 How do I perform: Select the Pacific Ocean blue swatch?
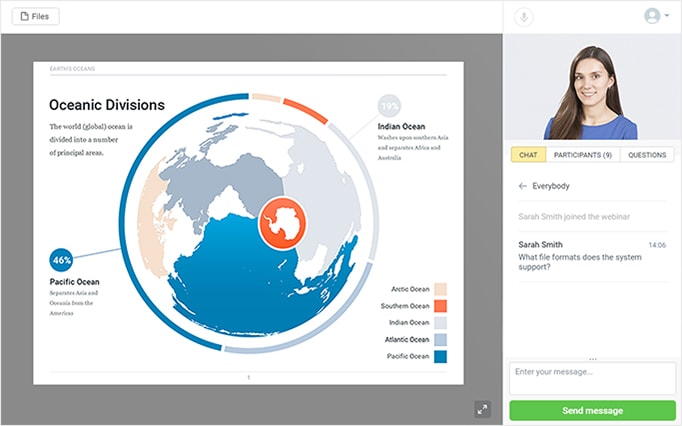pyautogui.click(x=440, y=357)
